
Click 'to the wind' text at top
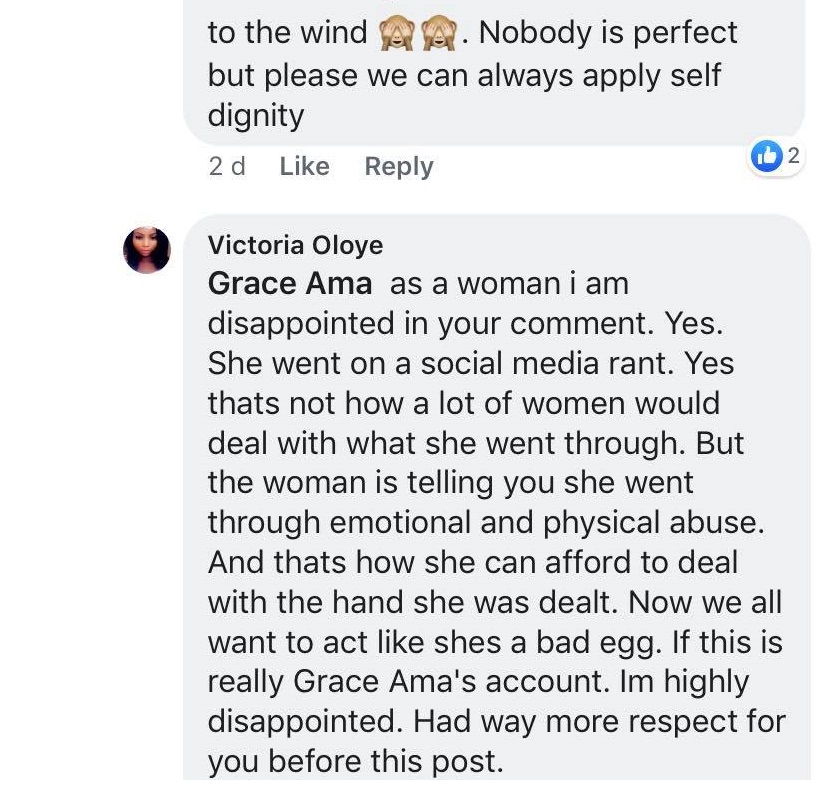coord(287,33)
